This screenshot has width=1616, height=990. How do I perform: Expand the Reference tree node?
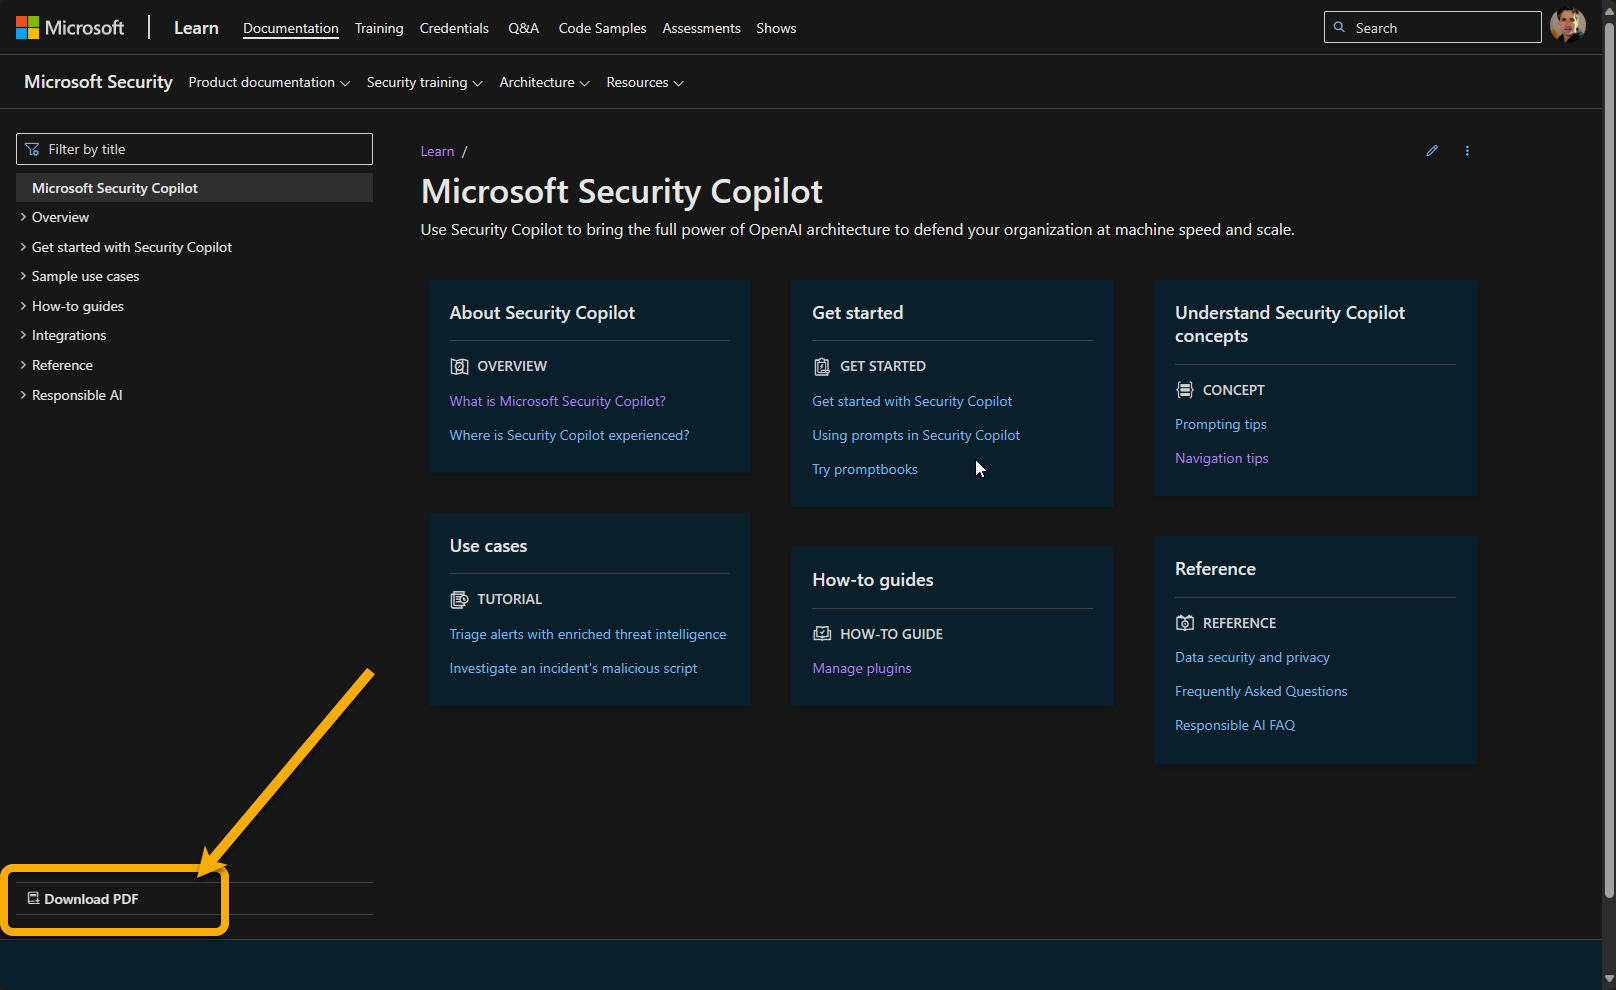point(23,365)
